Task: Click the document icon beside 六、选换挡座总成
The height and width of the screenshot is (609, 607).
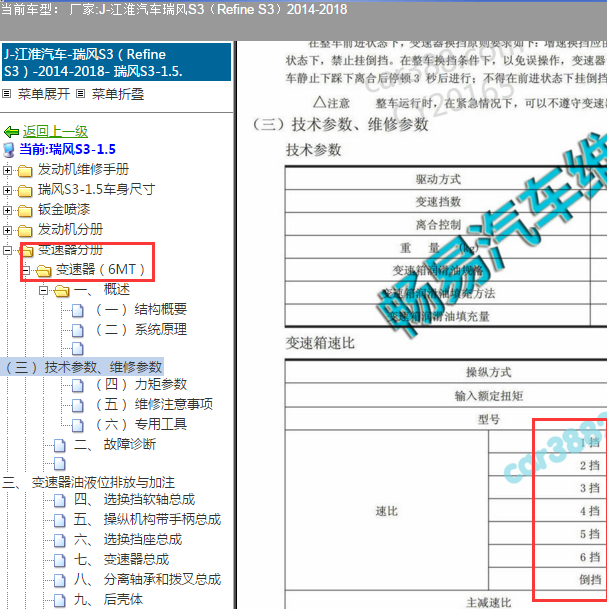Action: tap(59, 541)
